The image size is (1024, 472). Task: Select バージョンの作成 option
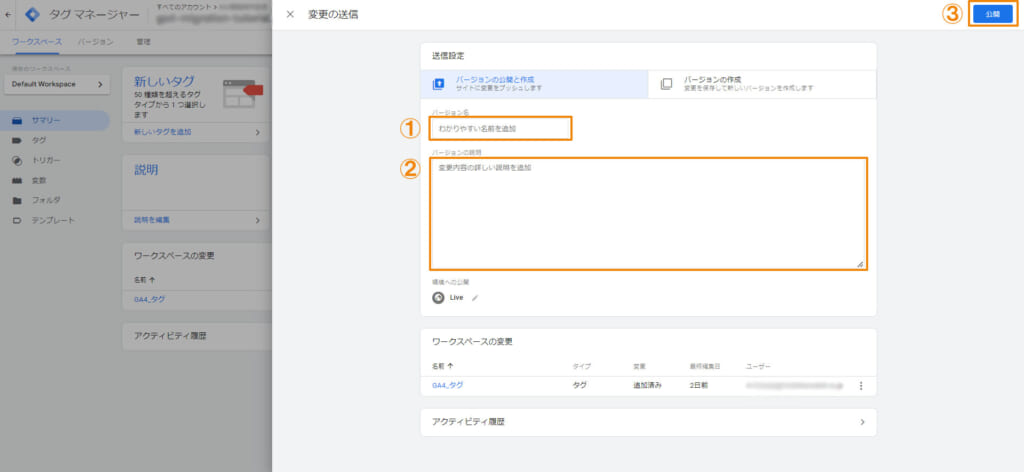(x=761, y=84)
